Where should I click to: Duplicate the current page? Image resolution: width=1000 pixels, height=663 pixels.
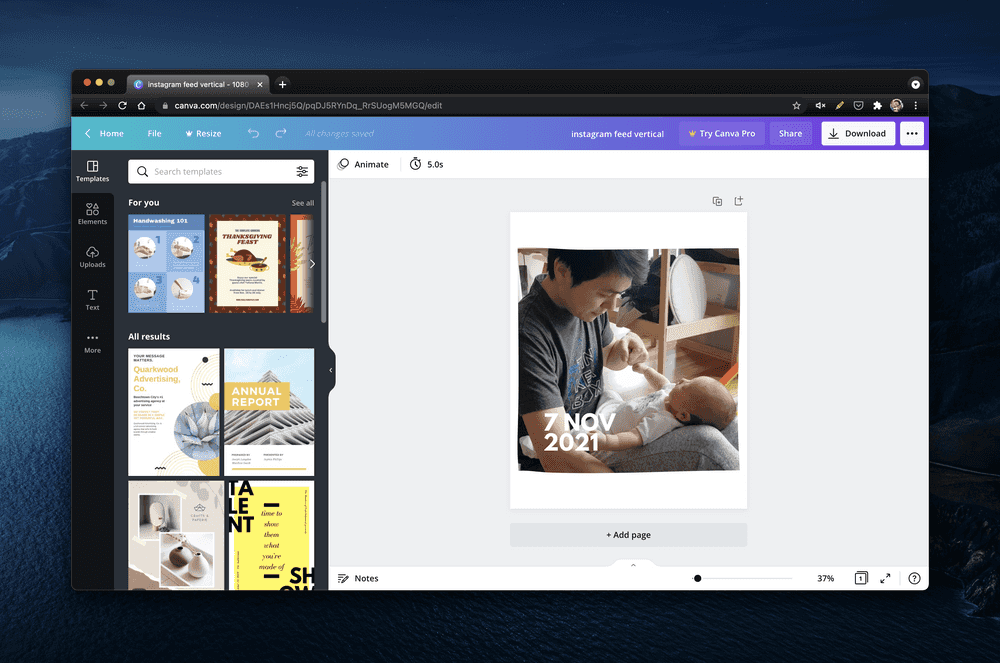click(x=717, y=201)
